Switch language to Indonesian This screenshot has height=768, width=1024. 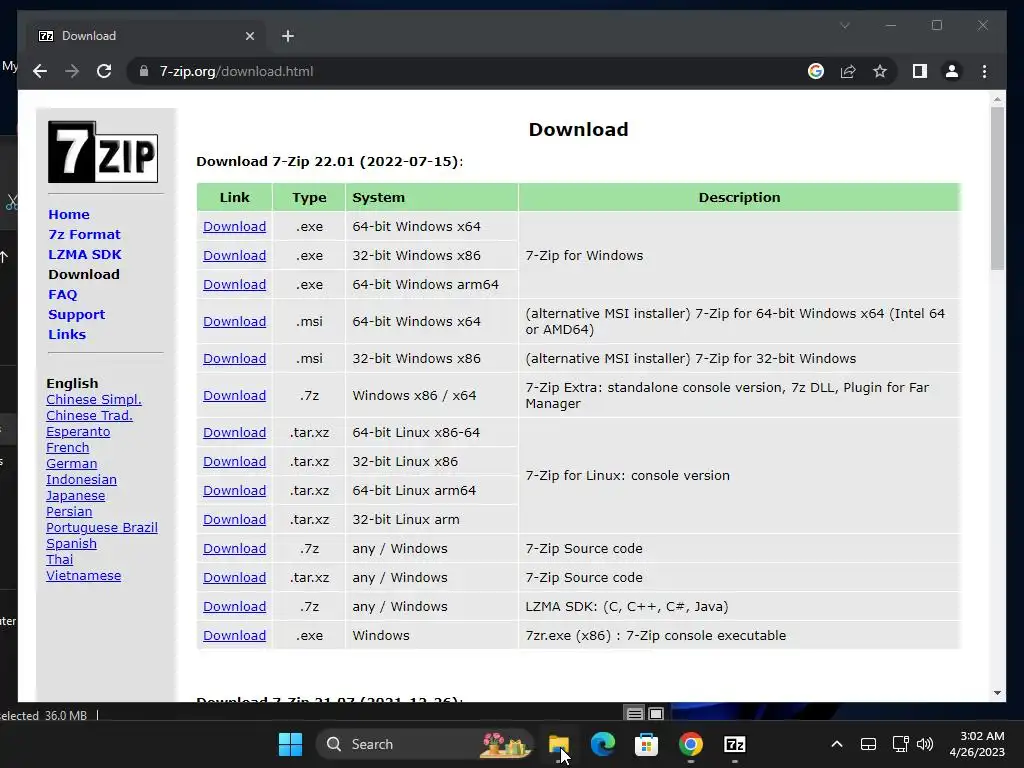click(81, 479)
